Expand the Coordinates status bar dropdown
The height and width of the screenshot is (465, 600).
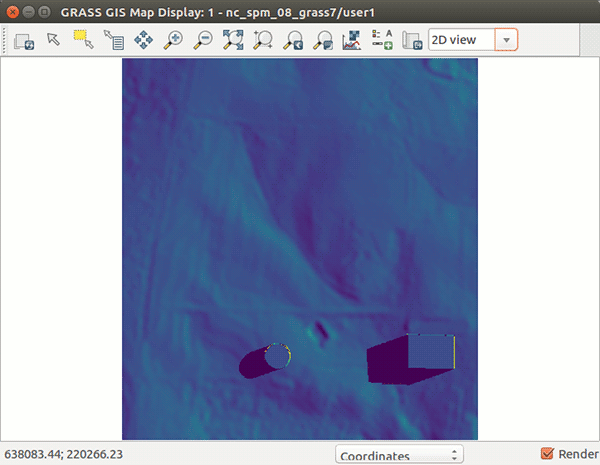399,455
